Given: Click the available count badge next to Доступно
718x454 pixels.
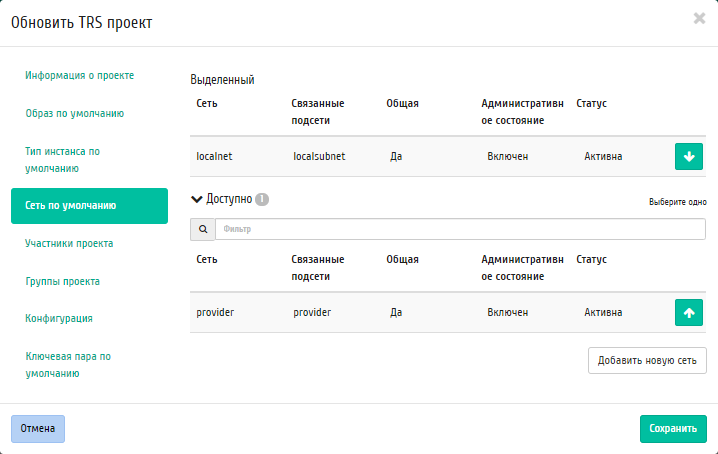Looking at the screenshot, I should pos(262,199).
